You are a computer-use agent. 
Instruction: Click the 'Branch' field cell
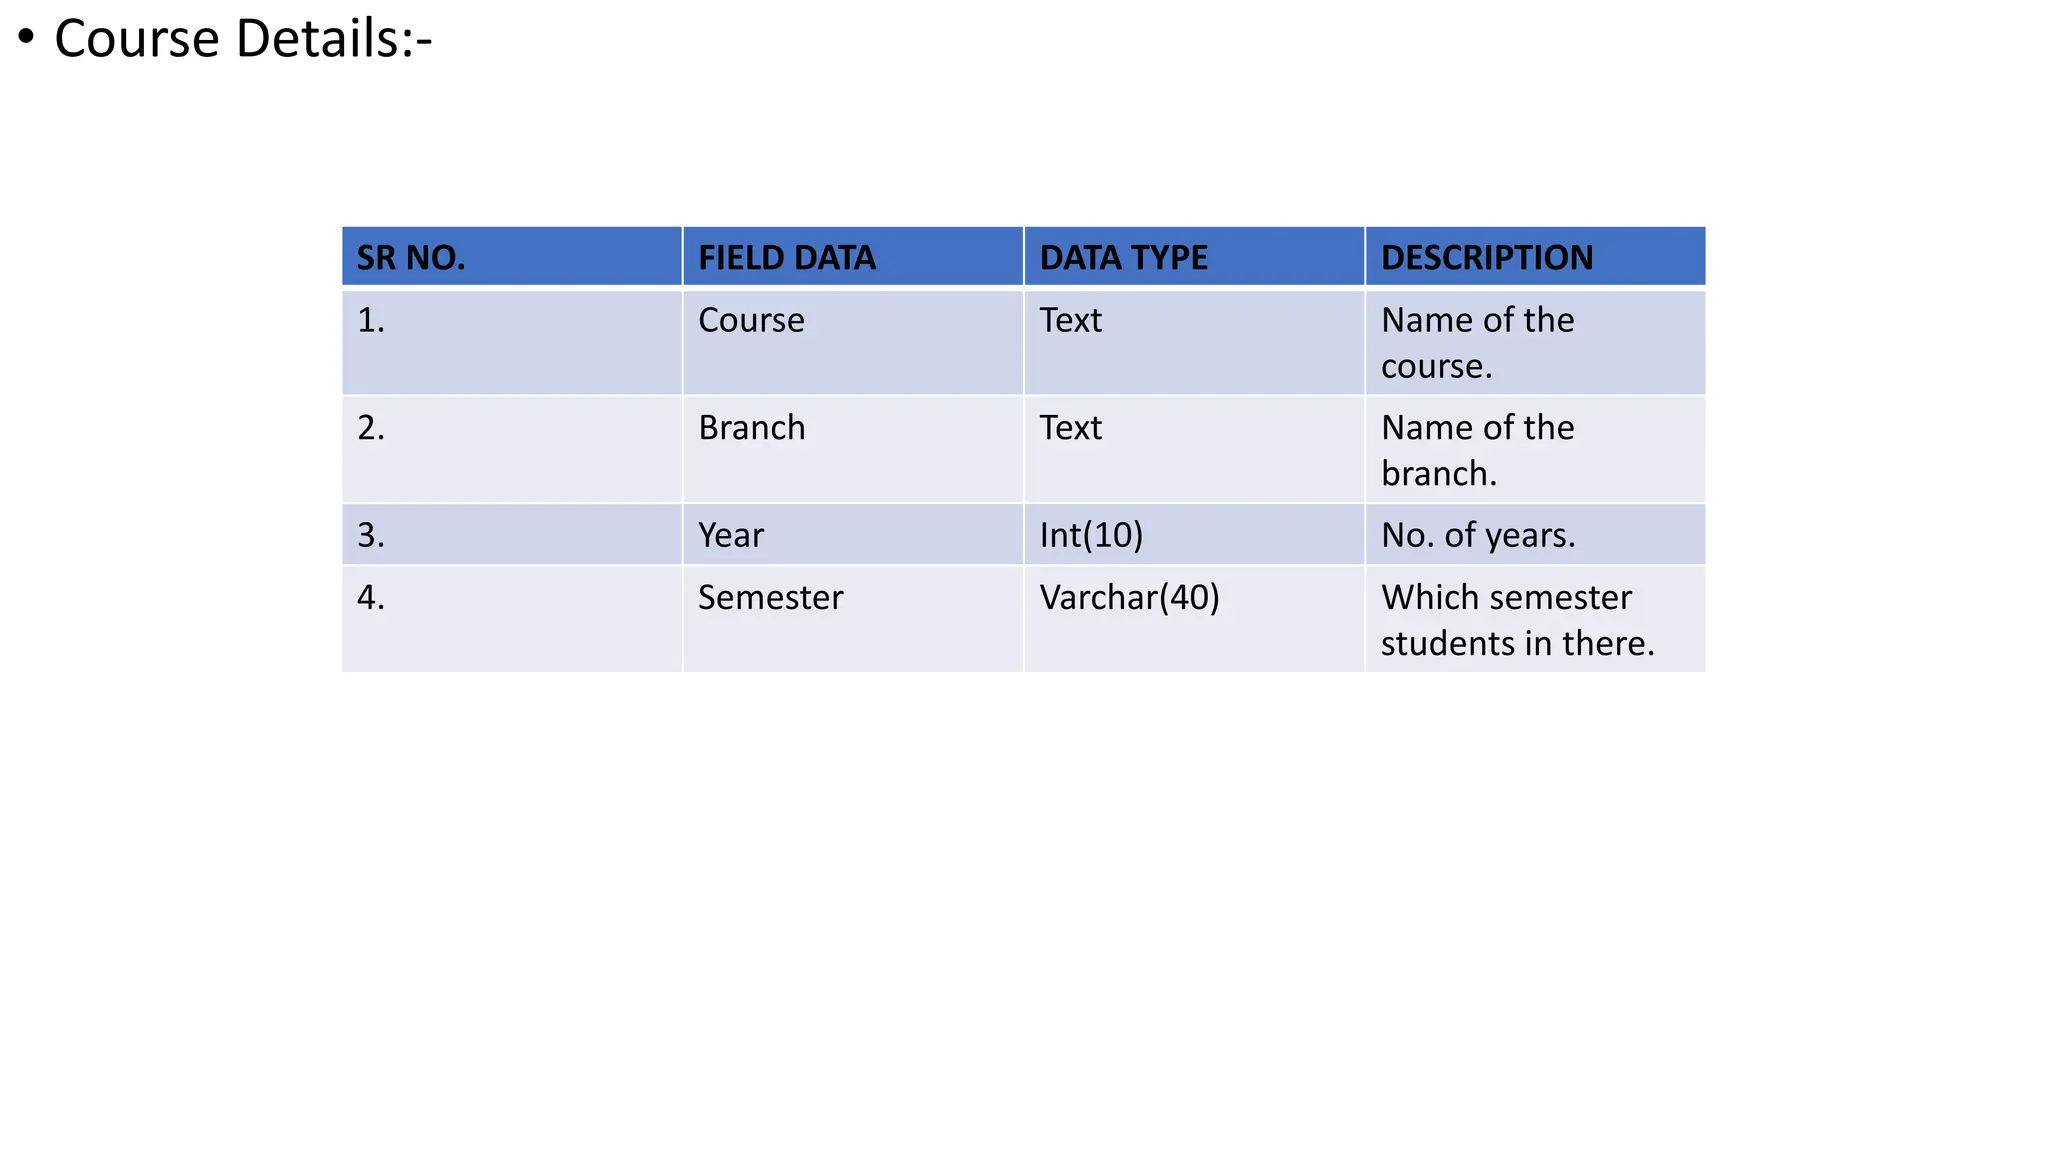click(853, 449)
